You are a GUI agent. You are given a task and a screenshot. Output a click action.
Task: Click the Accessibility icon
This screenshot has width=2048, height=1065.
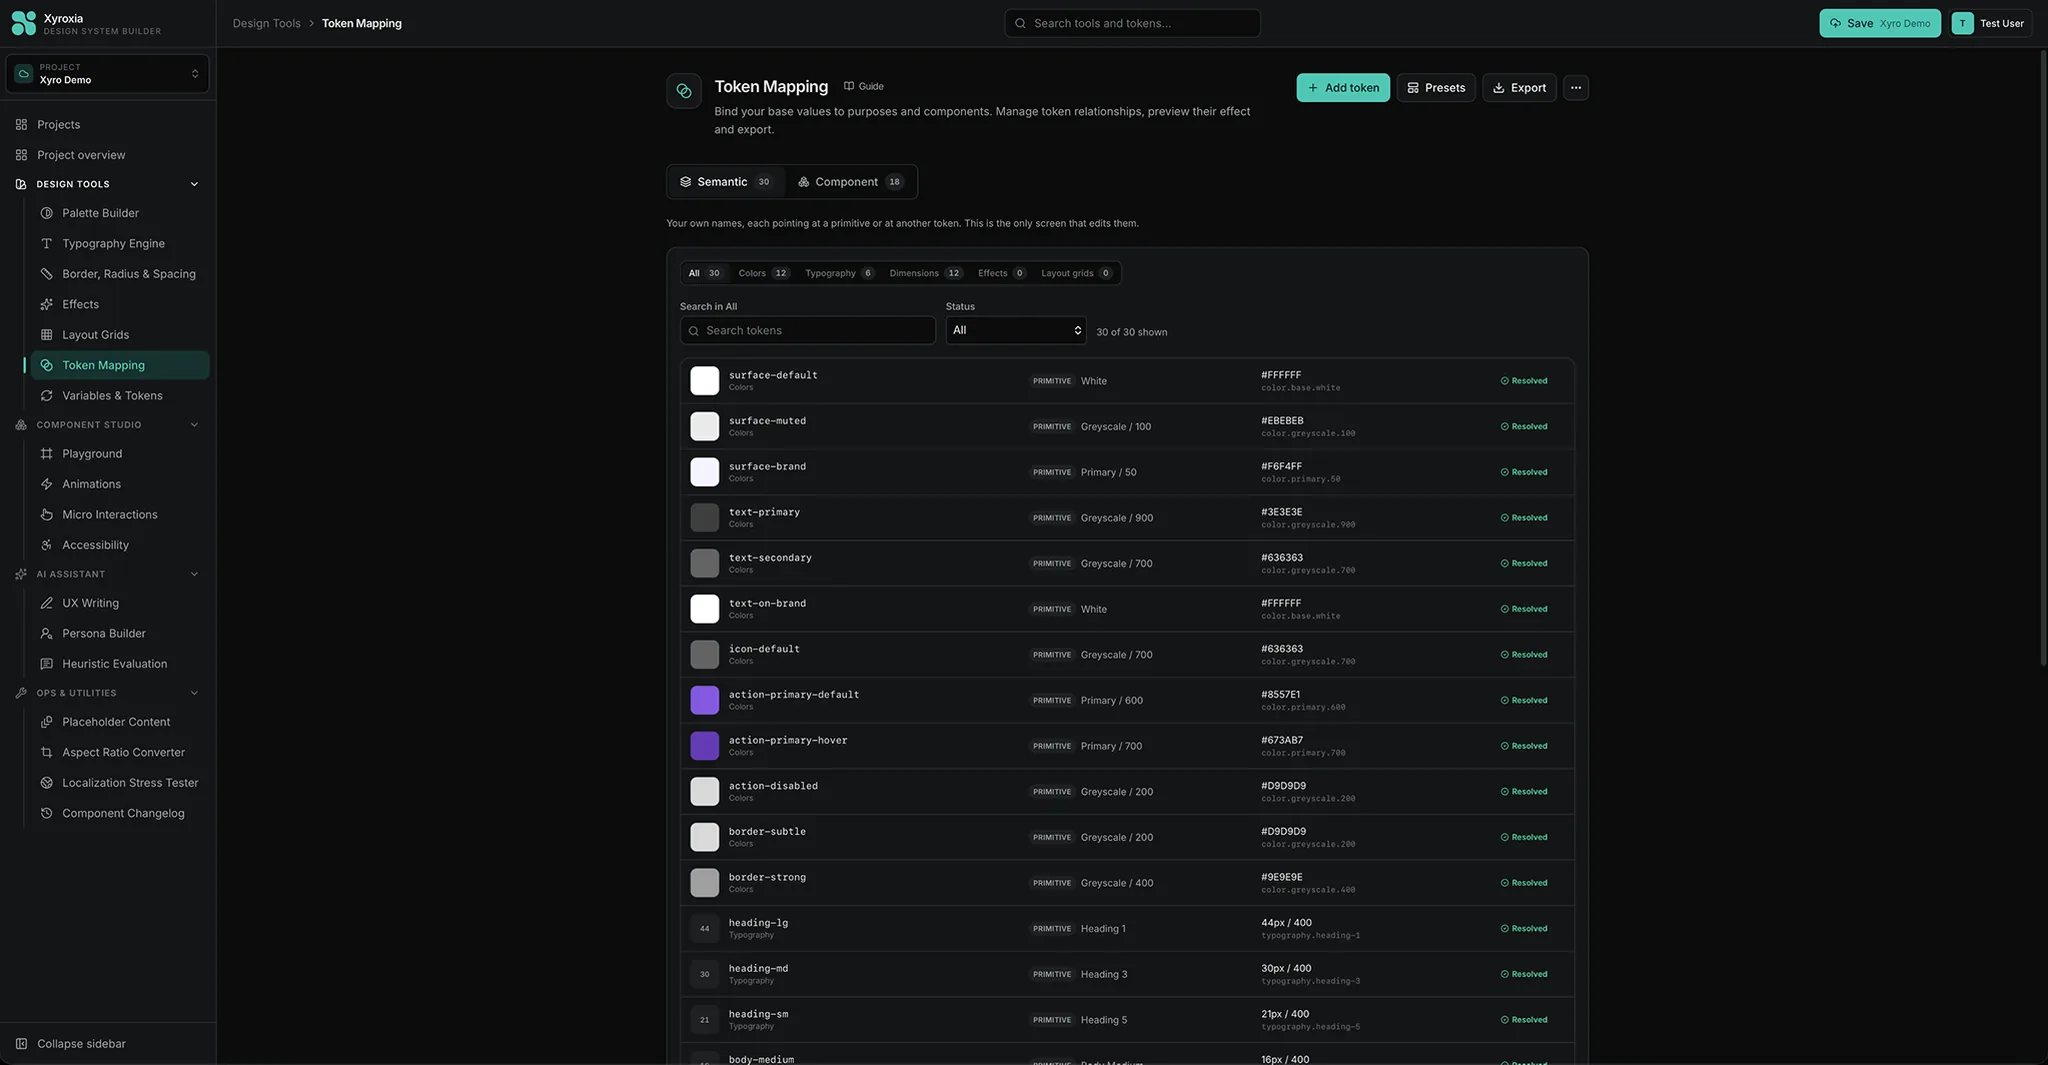[x=46, y=545]
